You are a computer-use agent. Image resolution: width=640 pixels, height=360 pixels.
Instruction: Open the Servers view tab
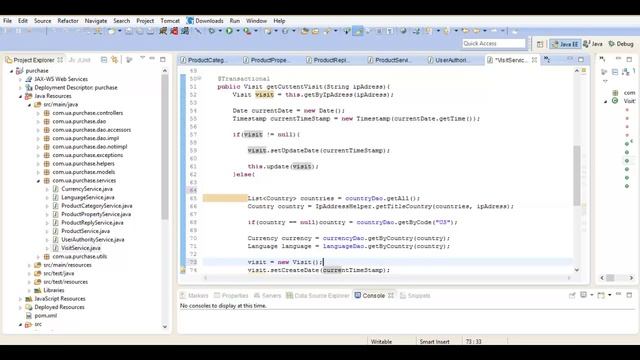point(267,296)
